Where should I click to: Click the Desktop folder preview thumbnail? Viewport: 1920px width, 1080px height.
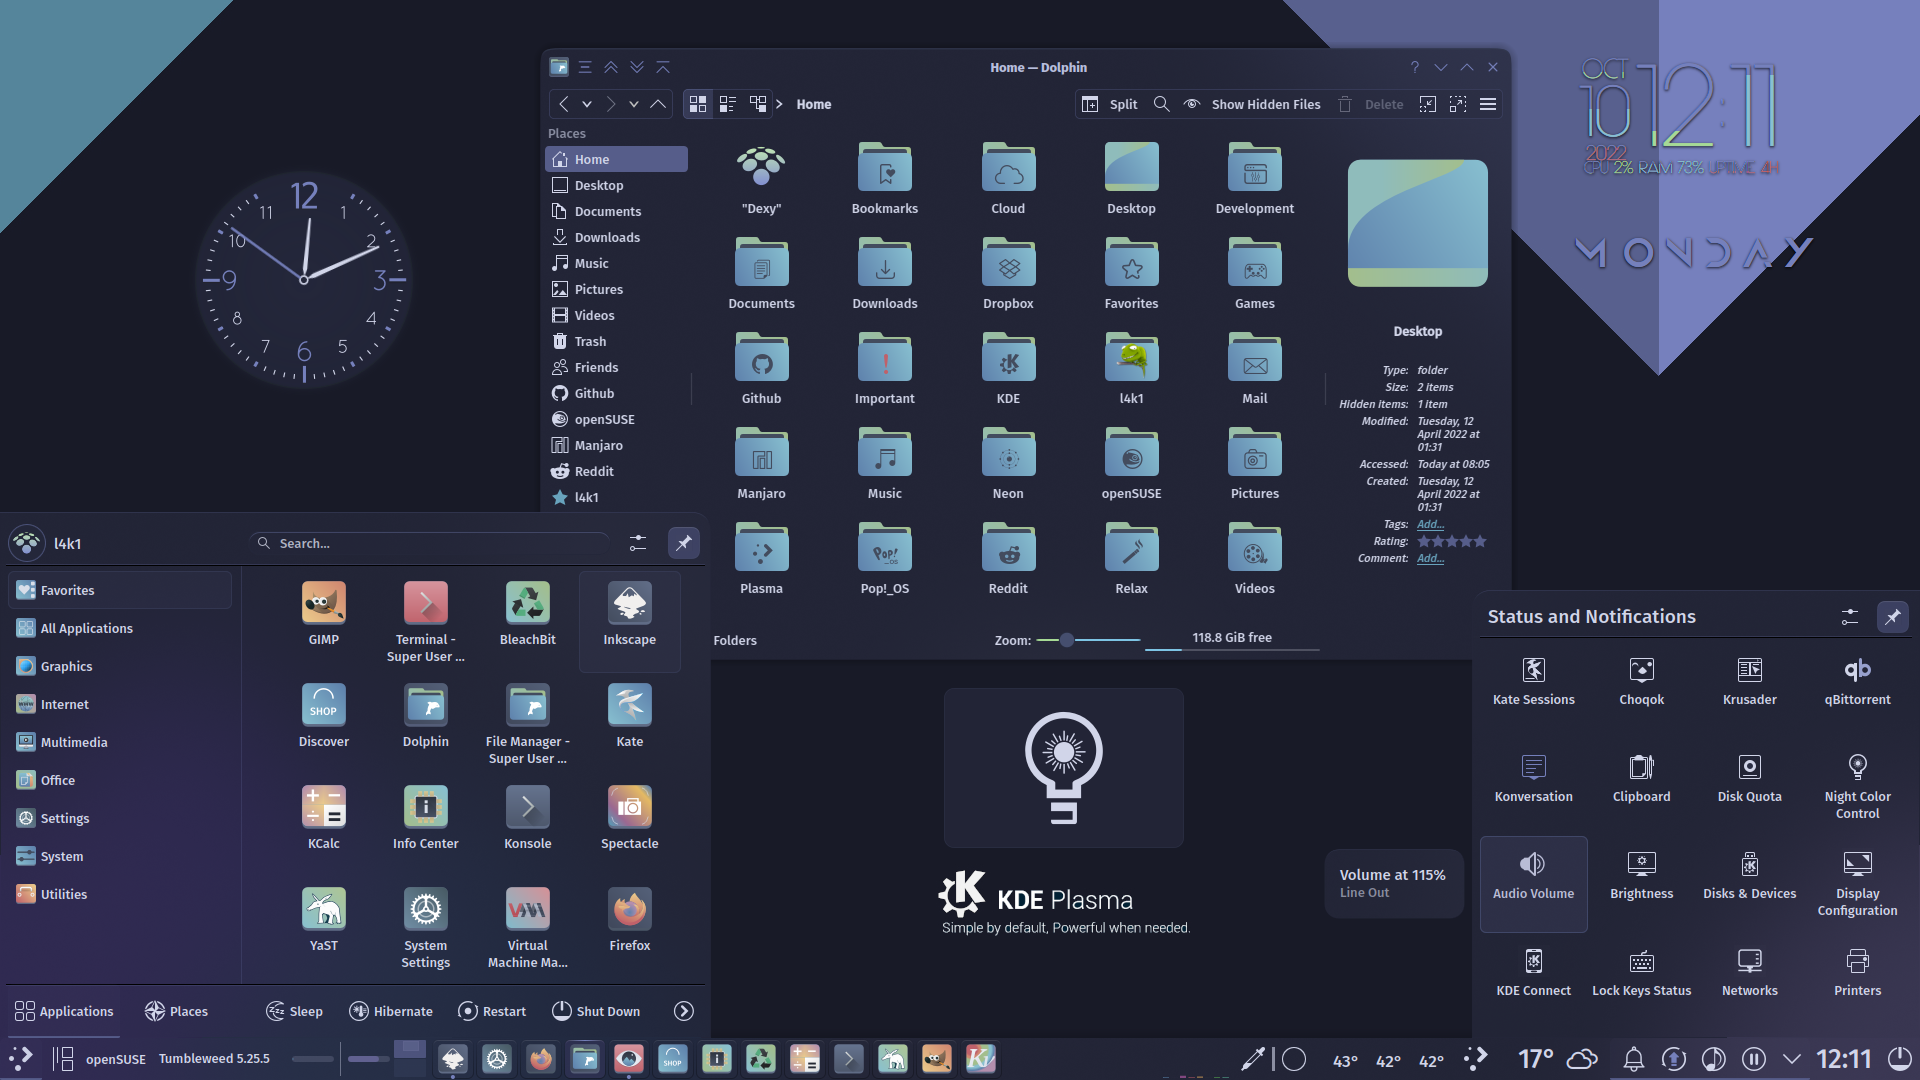(x=1417, y=223)
